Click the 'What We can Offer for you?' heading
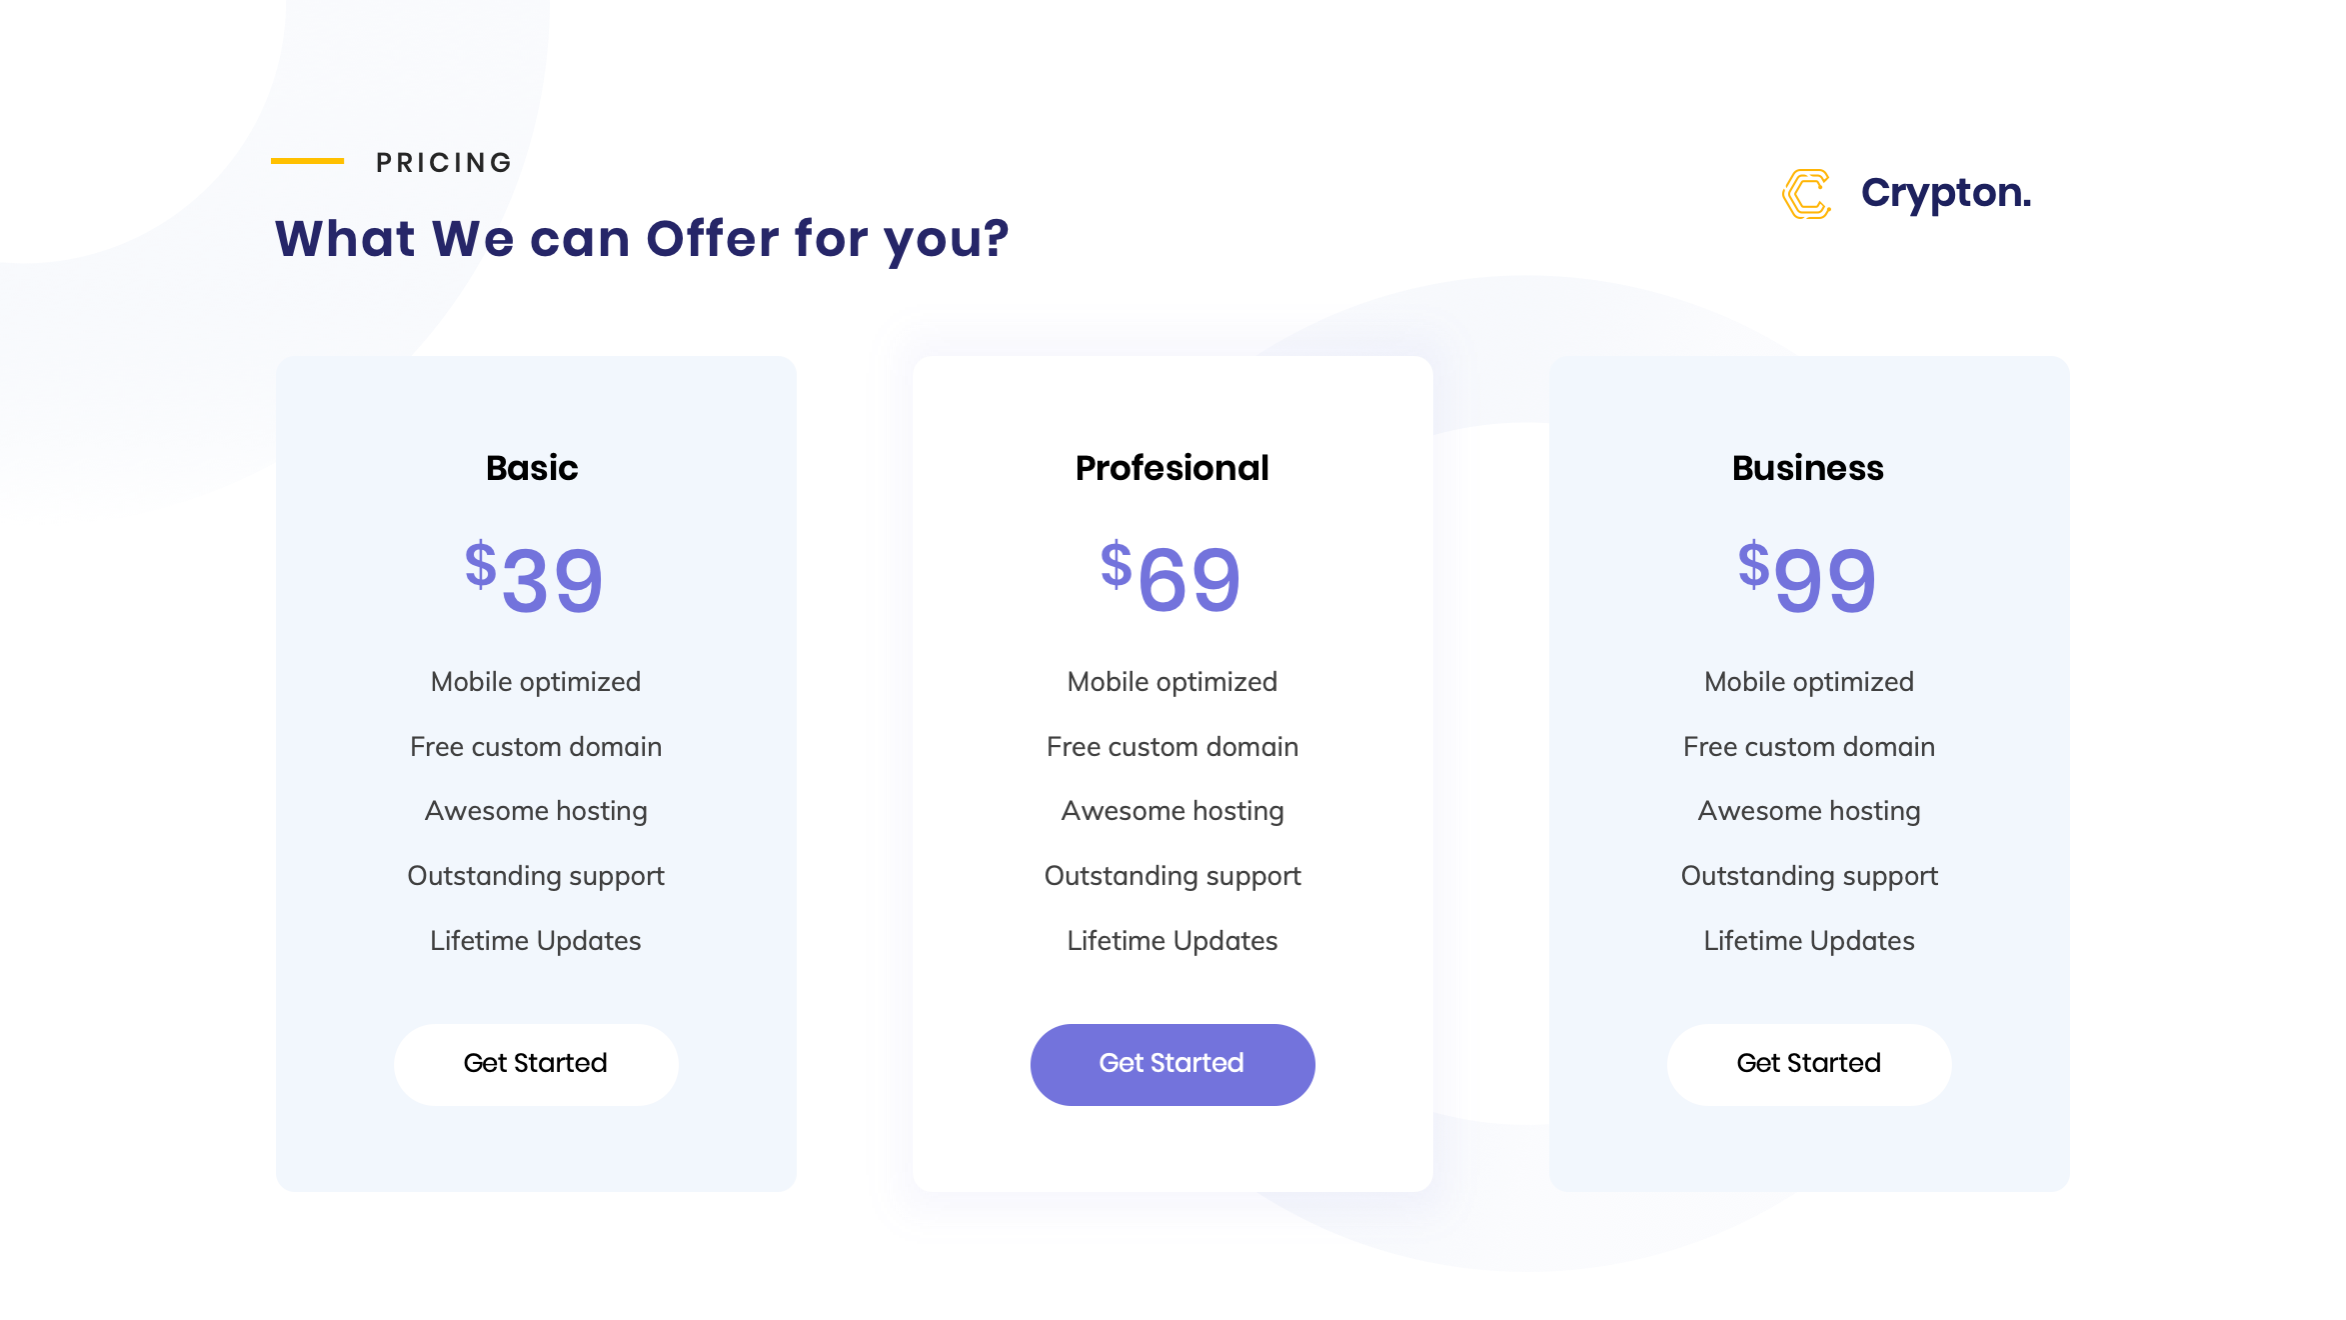 coord(642,239)
